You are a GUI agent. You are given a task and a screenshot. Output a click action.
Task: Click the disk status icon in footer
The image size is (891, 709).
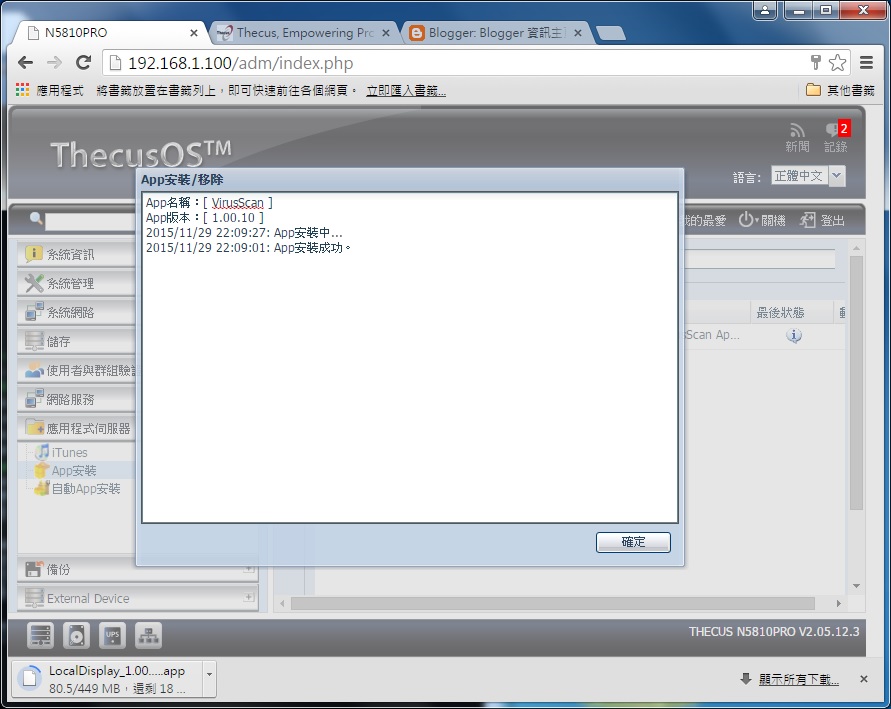tap(76, 635)
